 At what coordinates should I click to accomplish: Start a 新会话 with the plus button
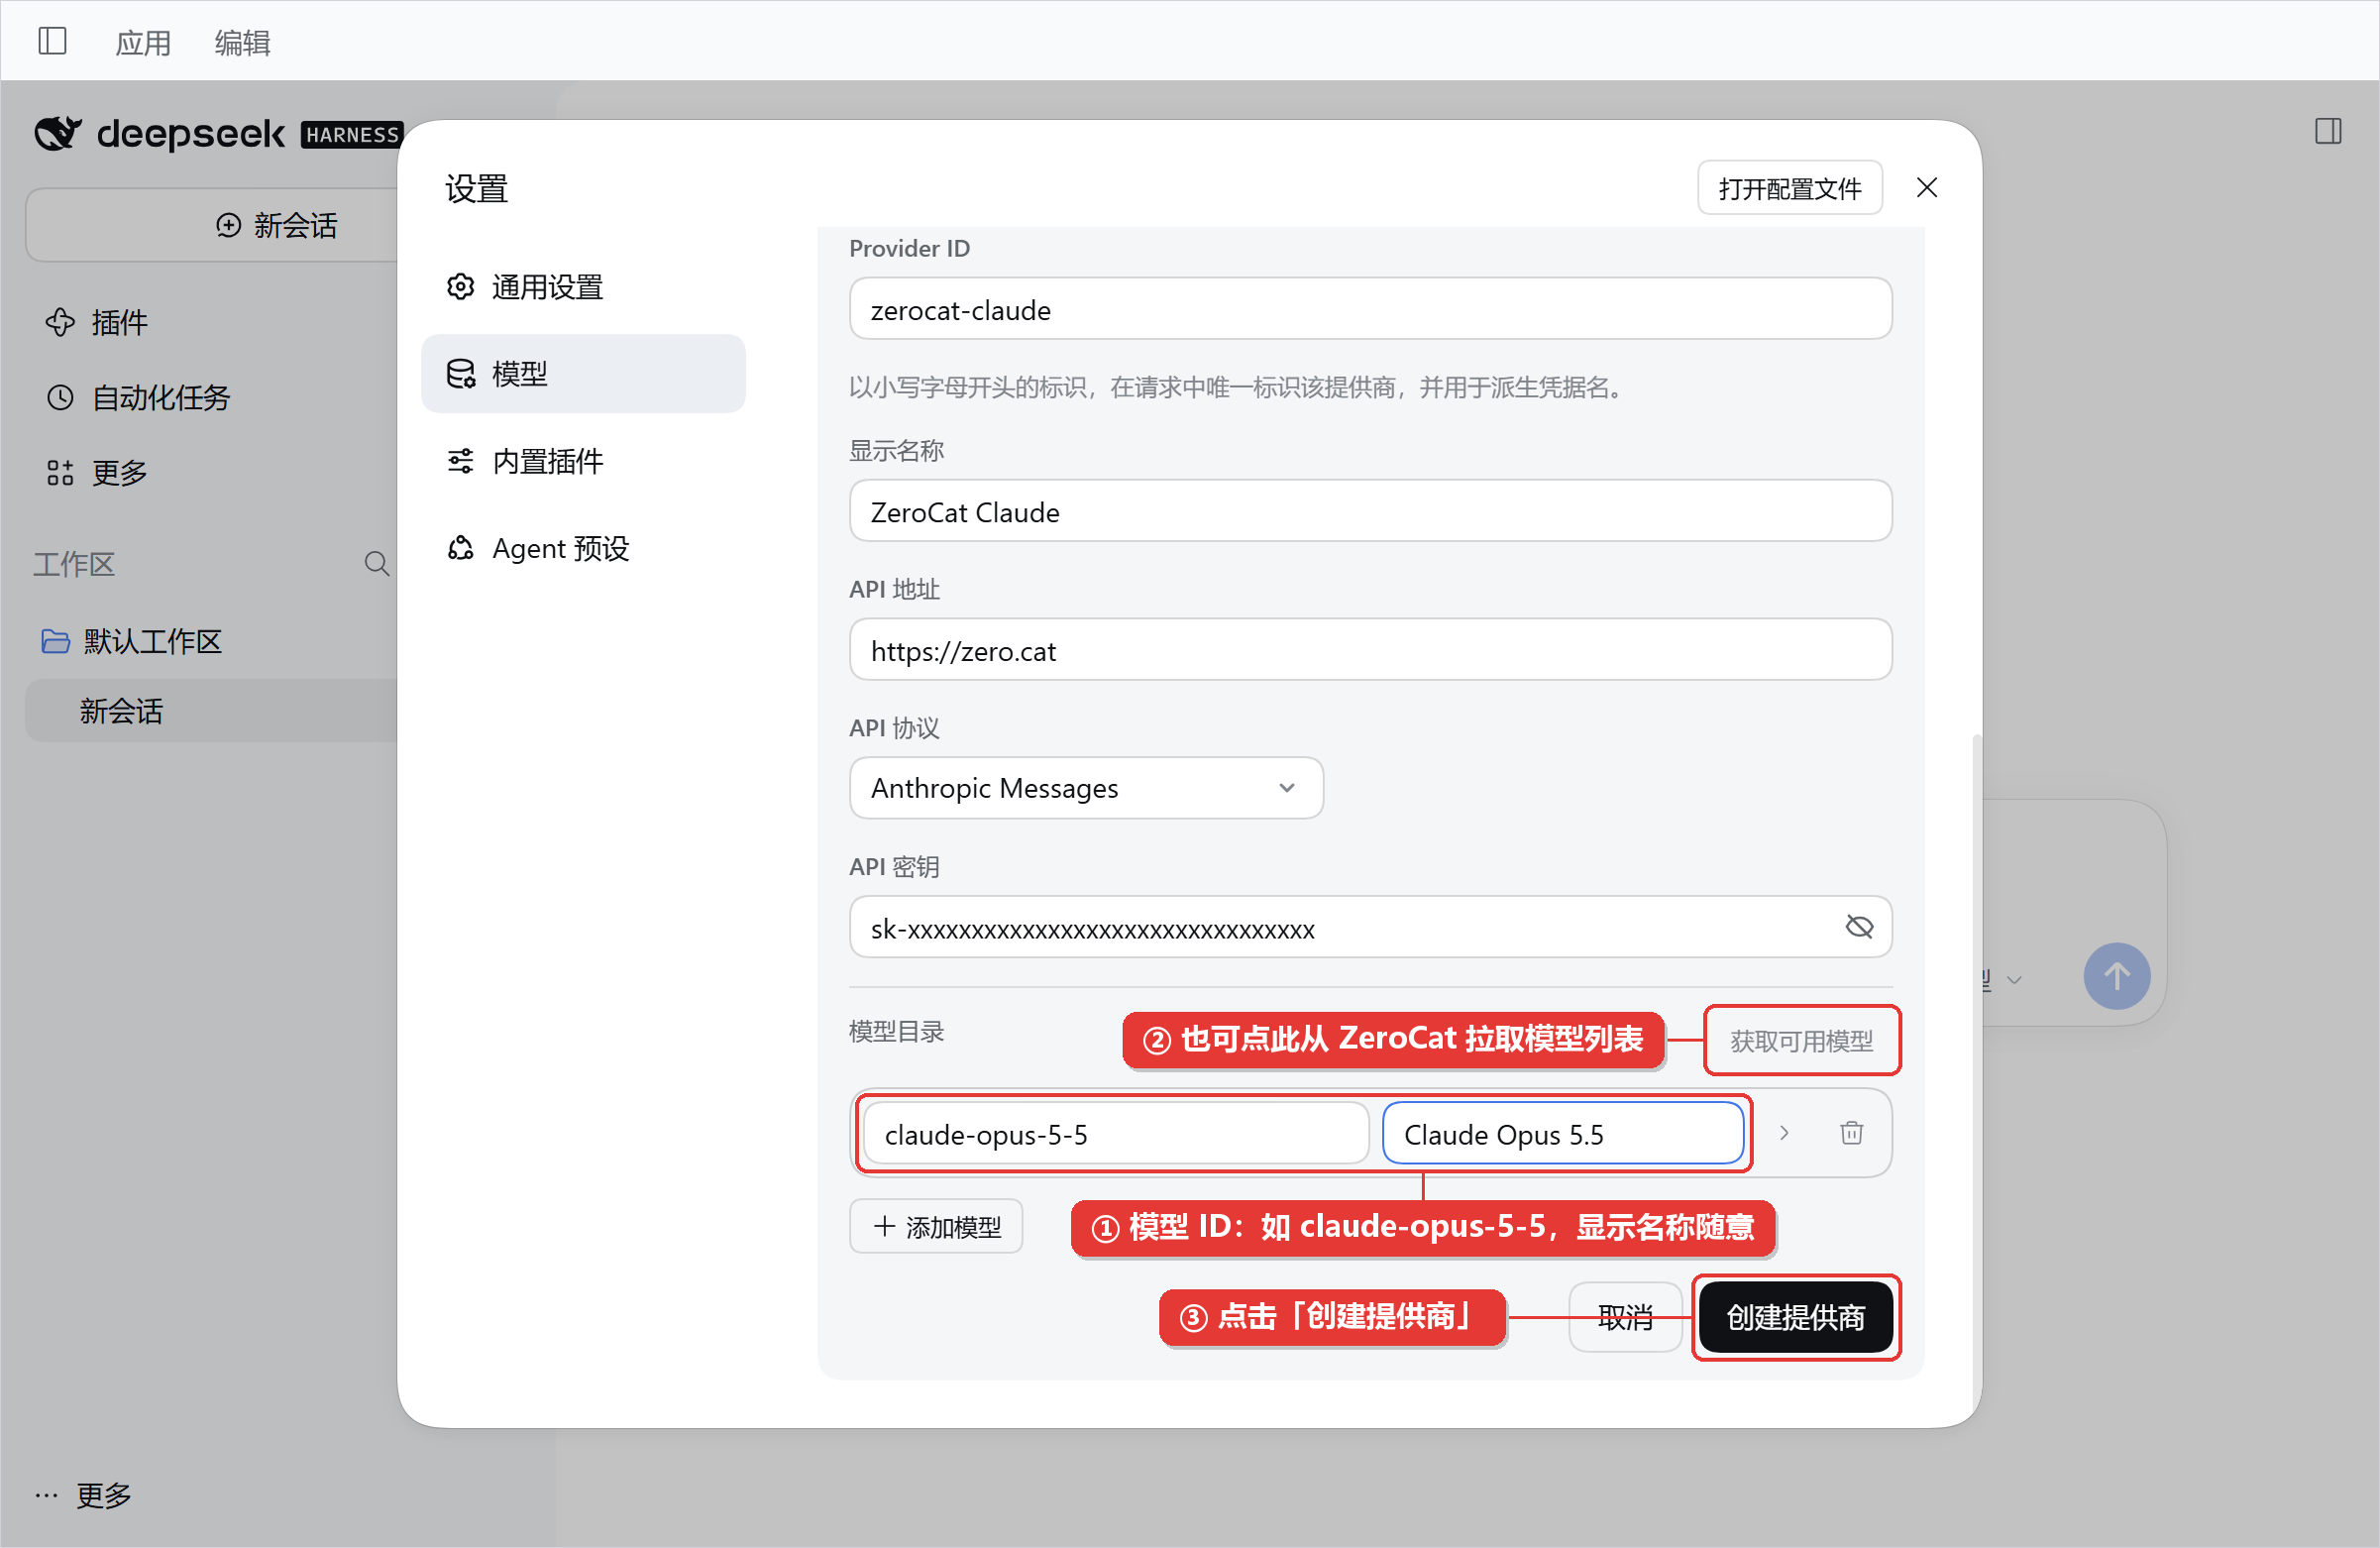click(x=212, y=225)
